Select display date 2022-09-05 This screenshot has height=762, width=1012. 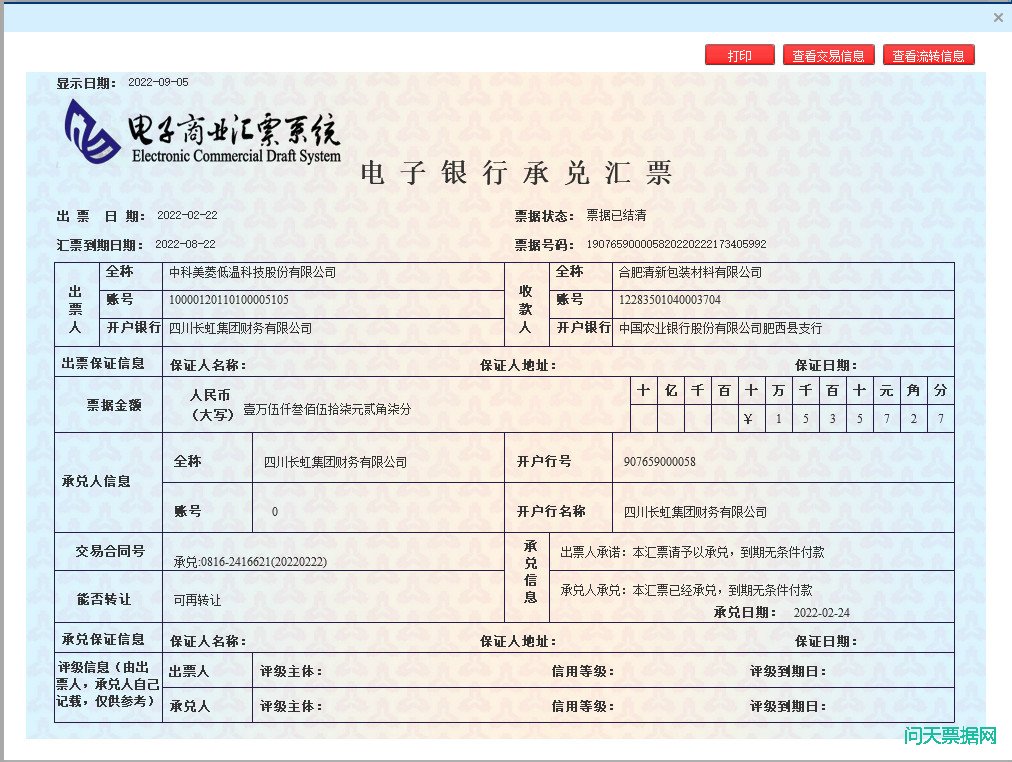(x=158, y=82)
